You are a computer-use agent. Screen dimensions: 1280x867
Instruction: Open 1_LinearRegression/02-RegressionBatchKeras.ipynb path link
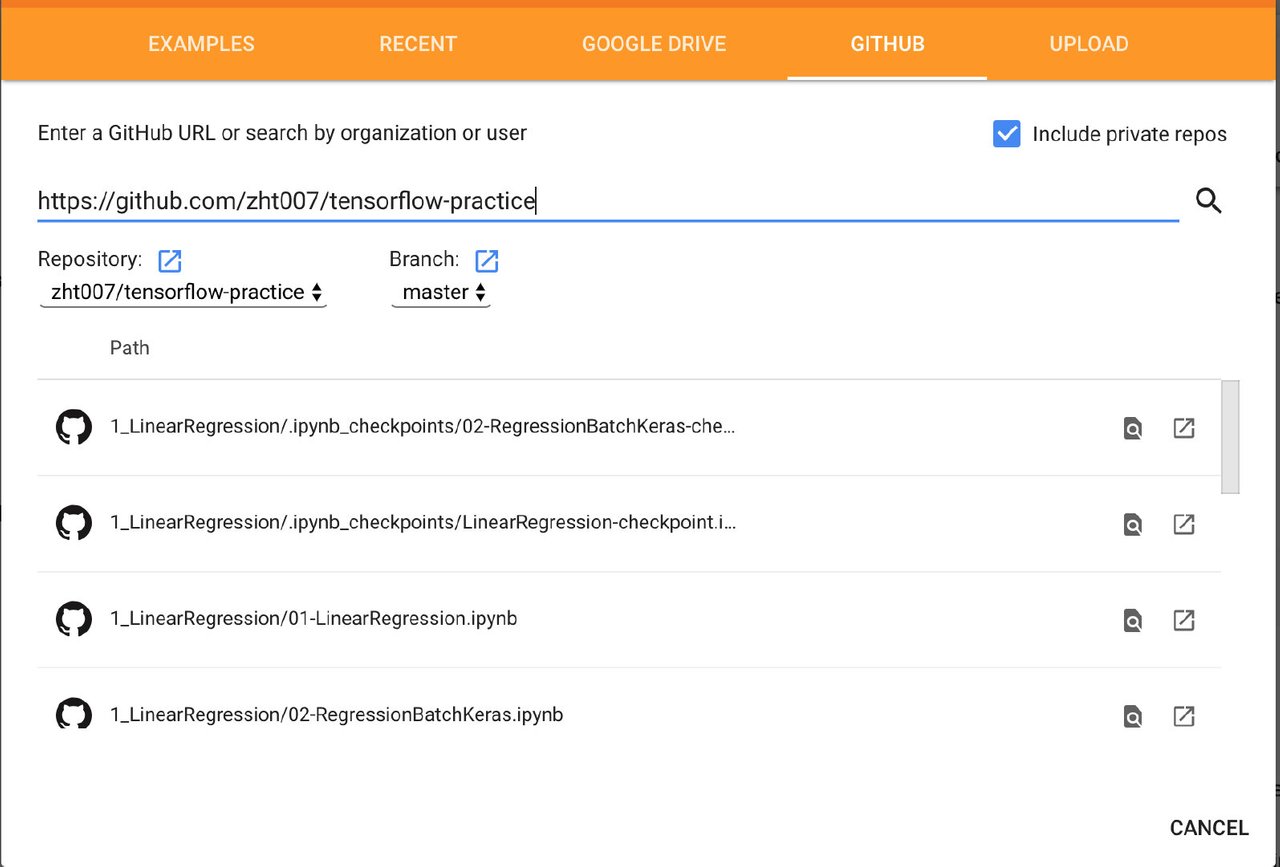point(336,714)
